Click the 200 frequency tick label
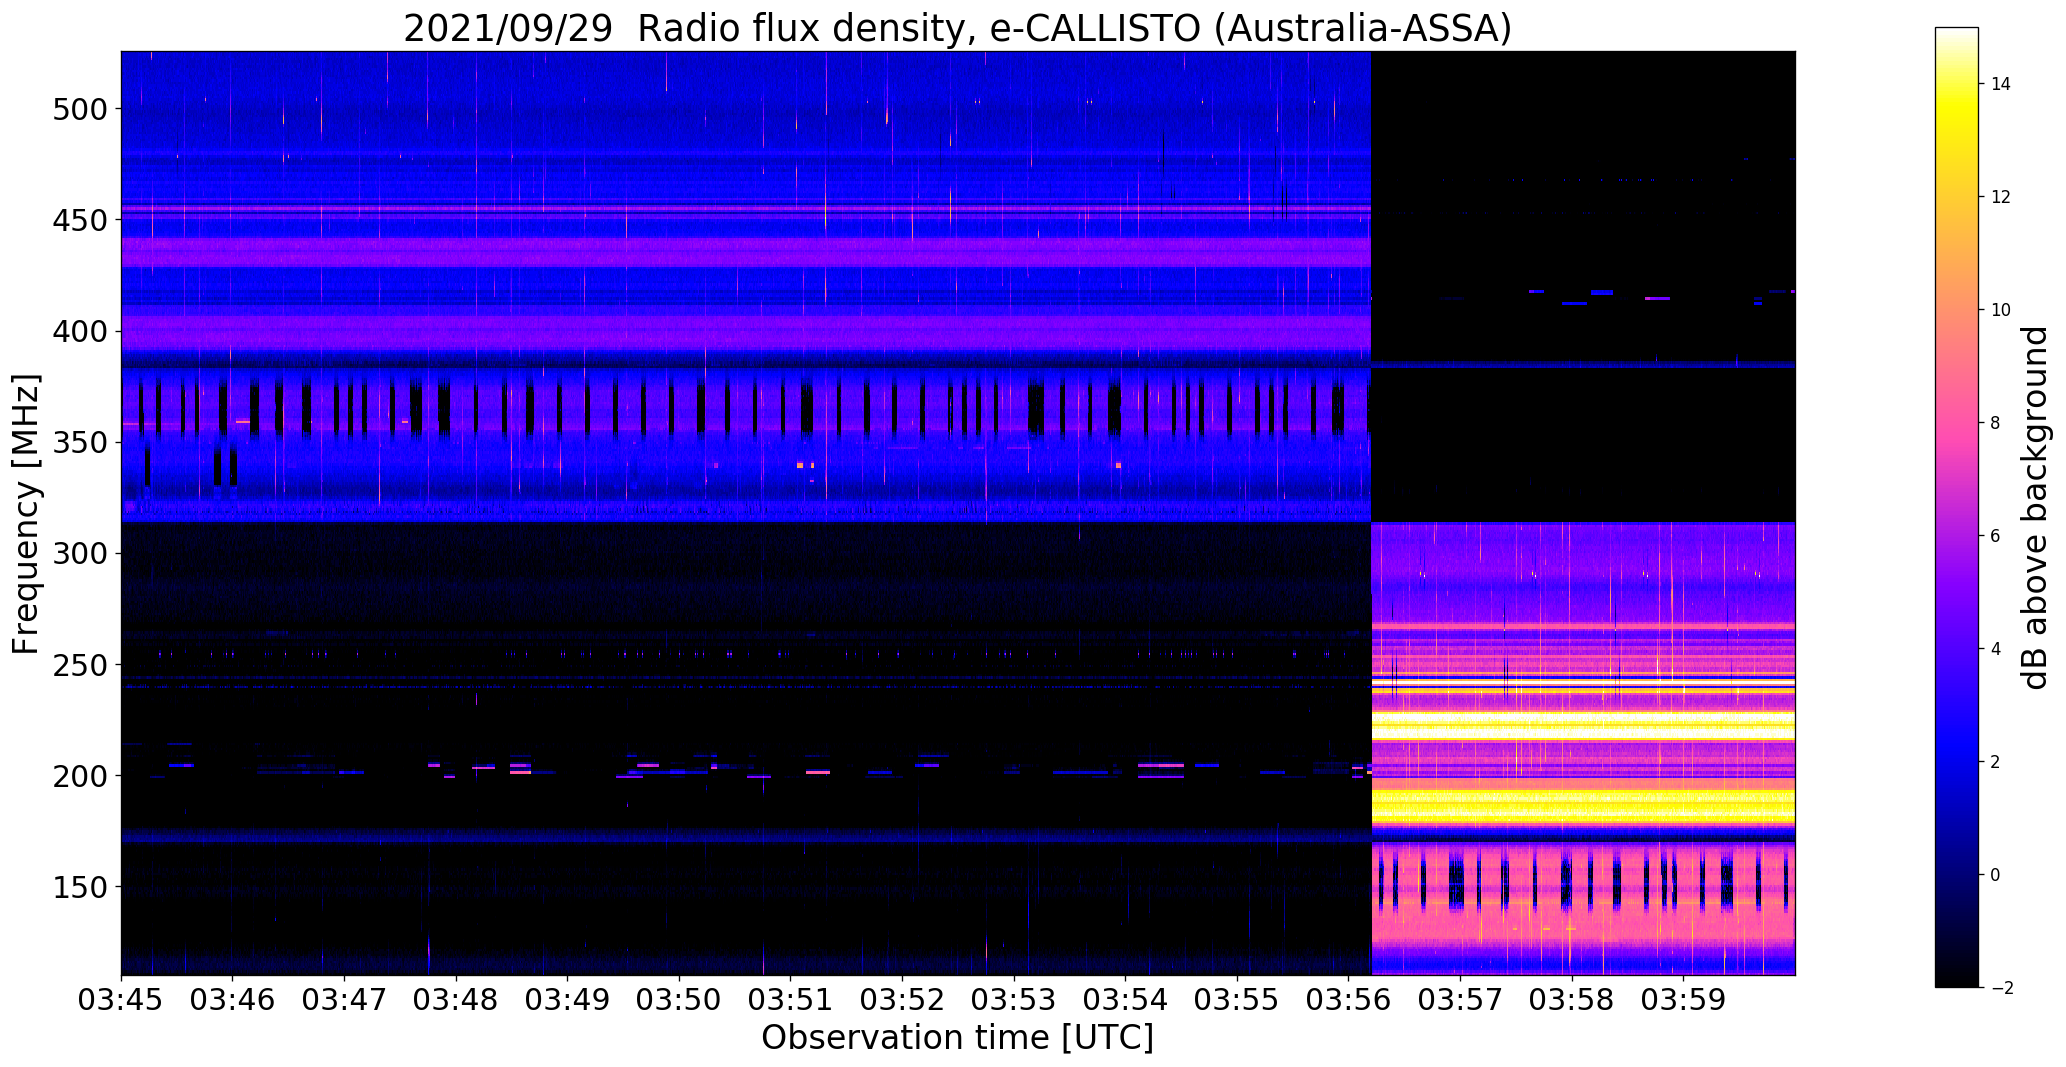 [80, 775]
